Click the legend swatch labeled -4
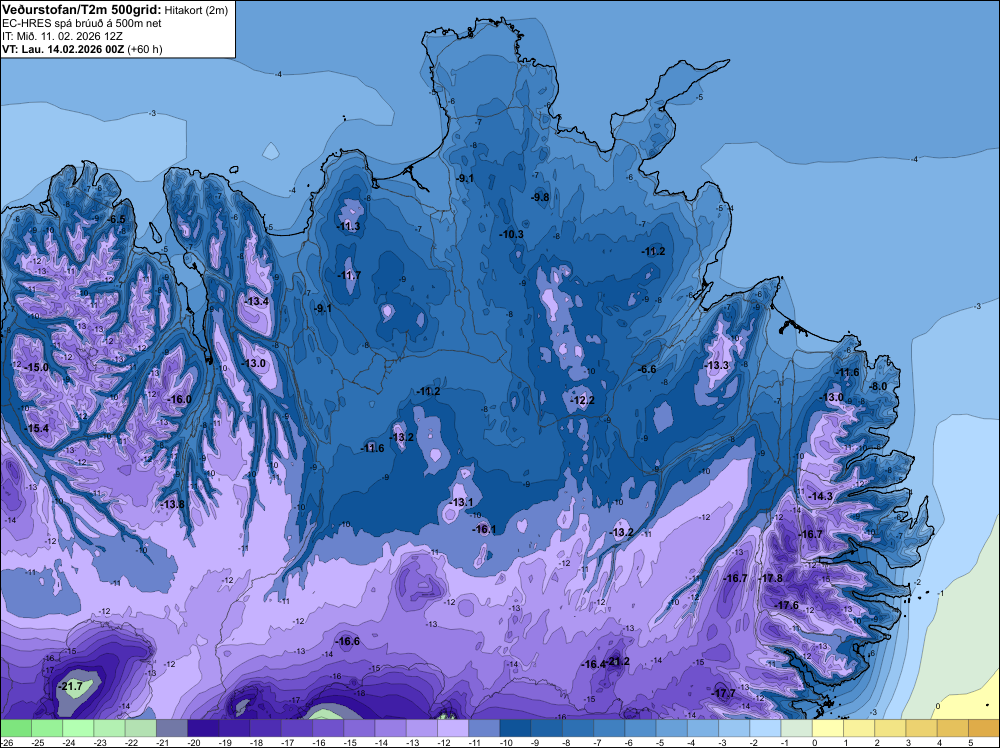The image size is (1000, 748). click(703, 728)
